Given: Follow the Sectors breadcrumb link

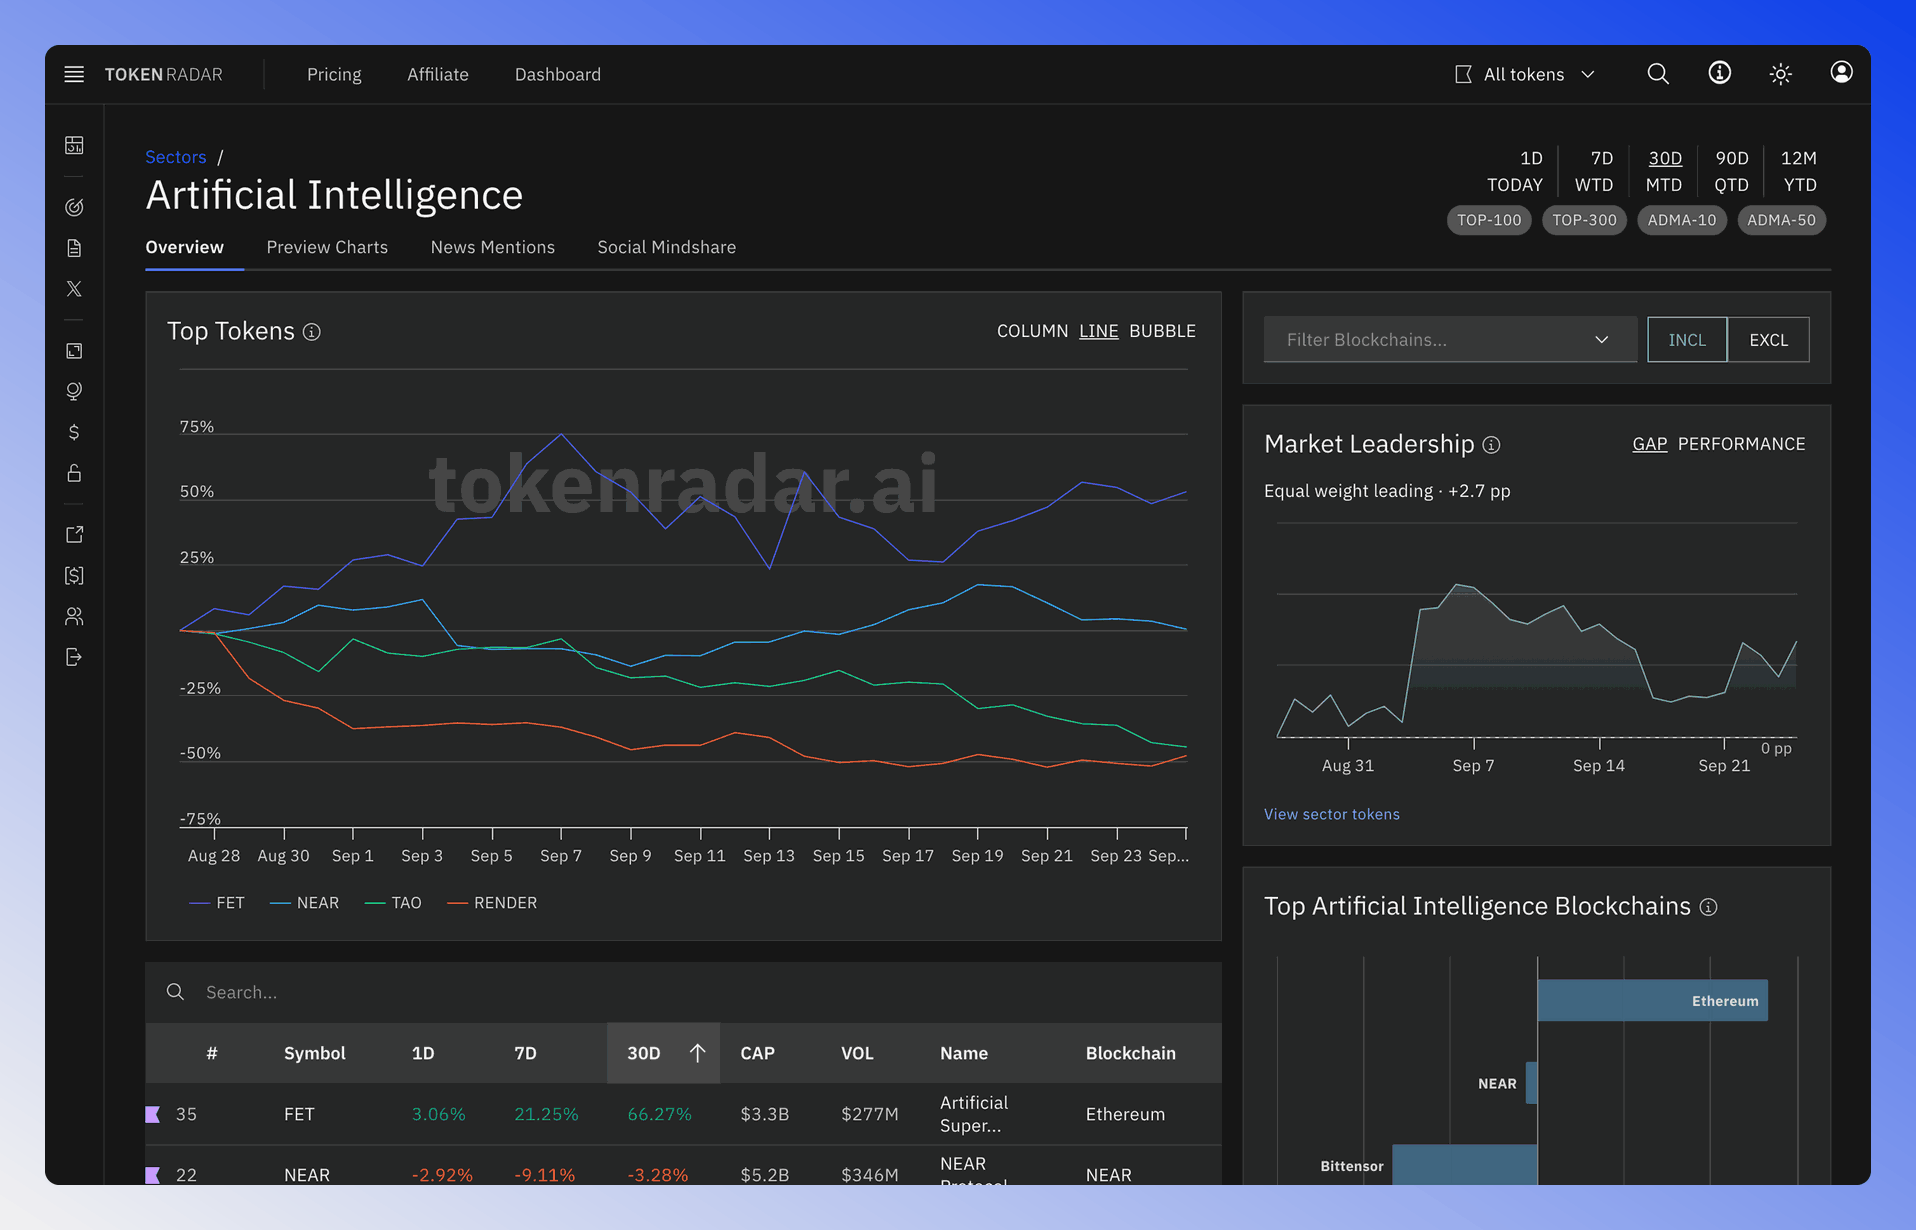Looking at the screenshot, I should (175, 157).
